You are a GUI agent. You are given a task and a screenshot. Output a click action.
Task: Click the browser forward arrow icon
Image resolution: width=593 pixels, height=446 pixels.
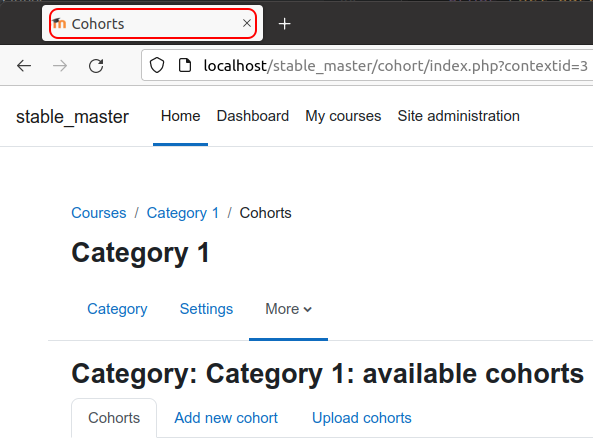pos(60,66)
